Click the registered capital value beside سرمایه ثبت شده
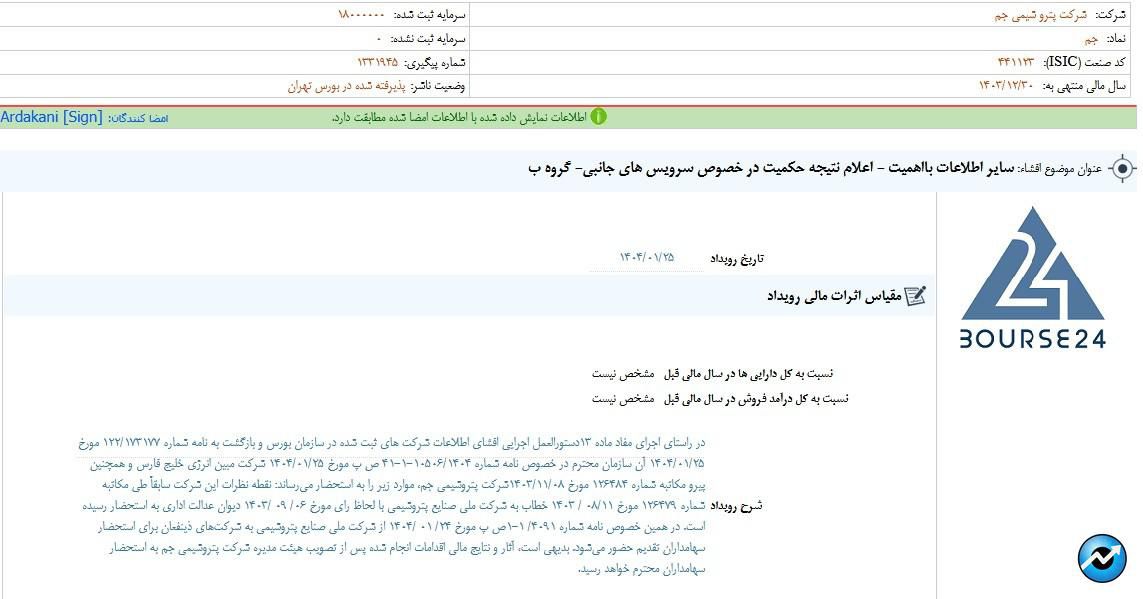The width and height of the screenshot is (1143, 599). 361,15
